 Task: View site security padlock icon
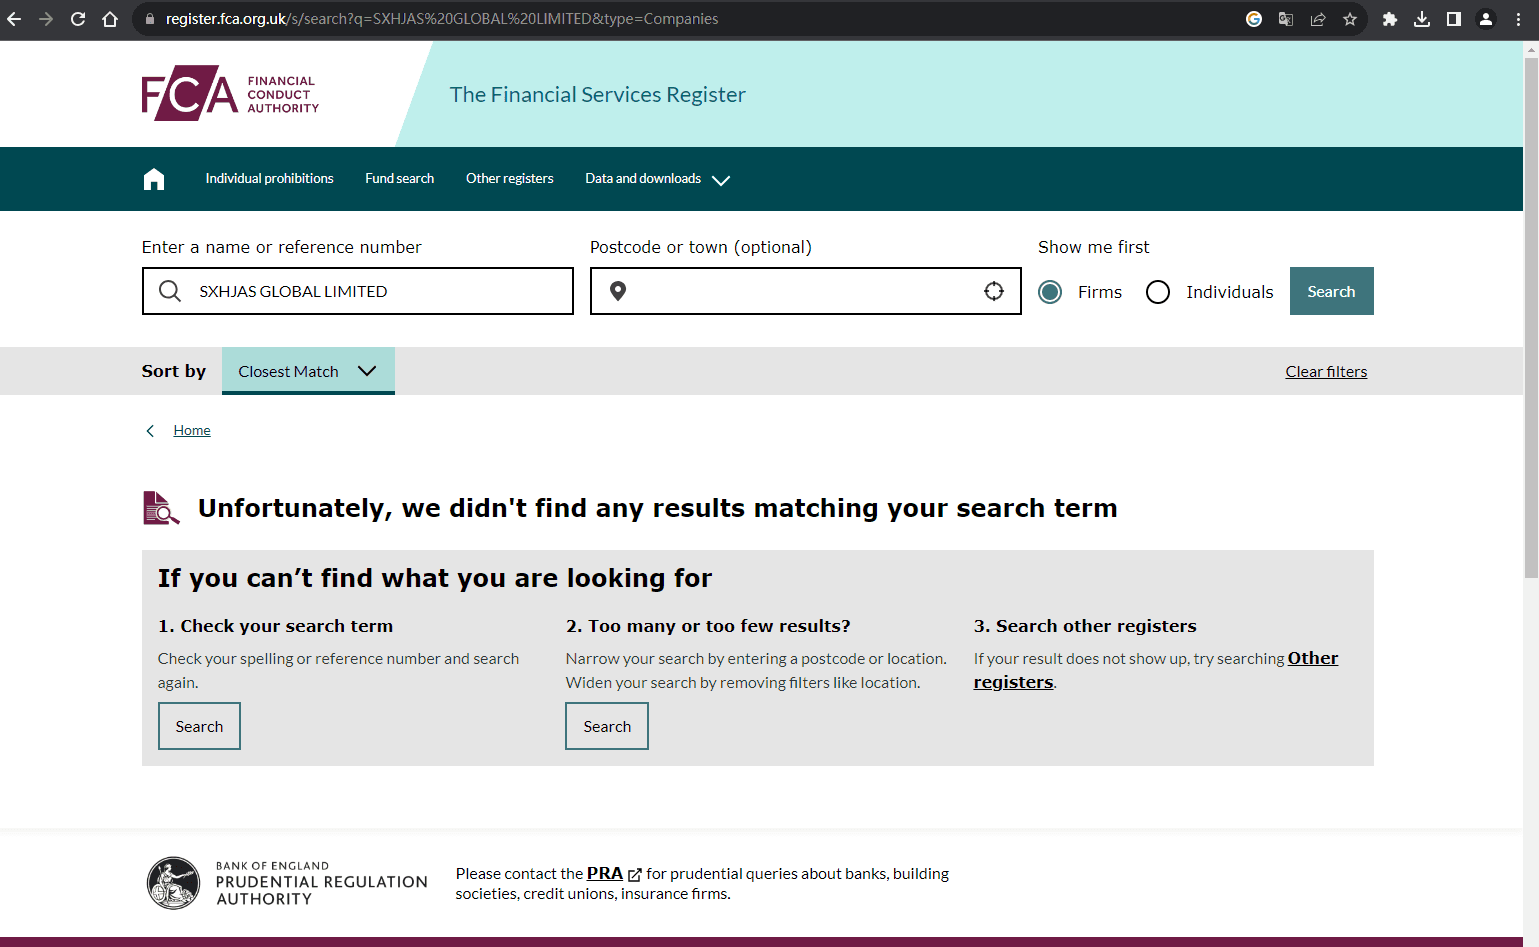point(150,19)
